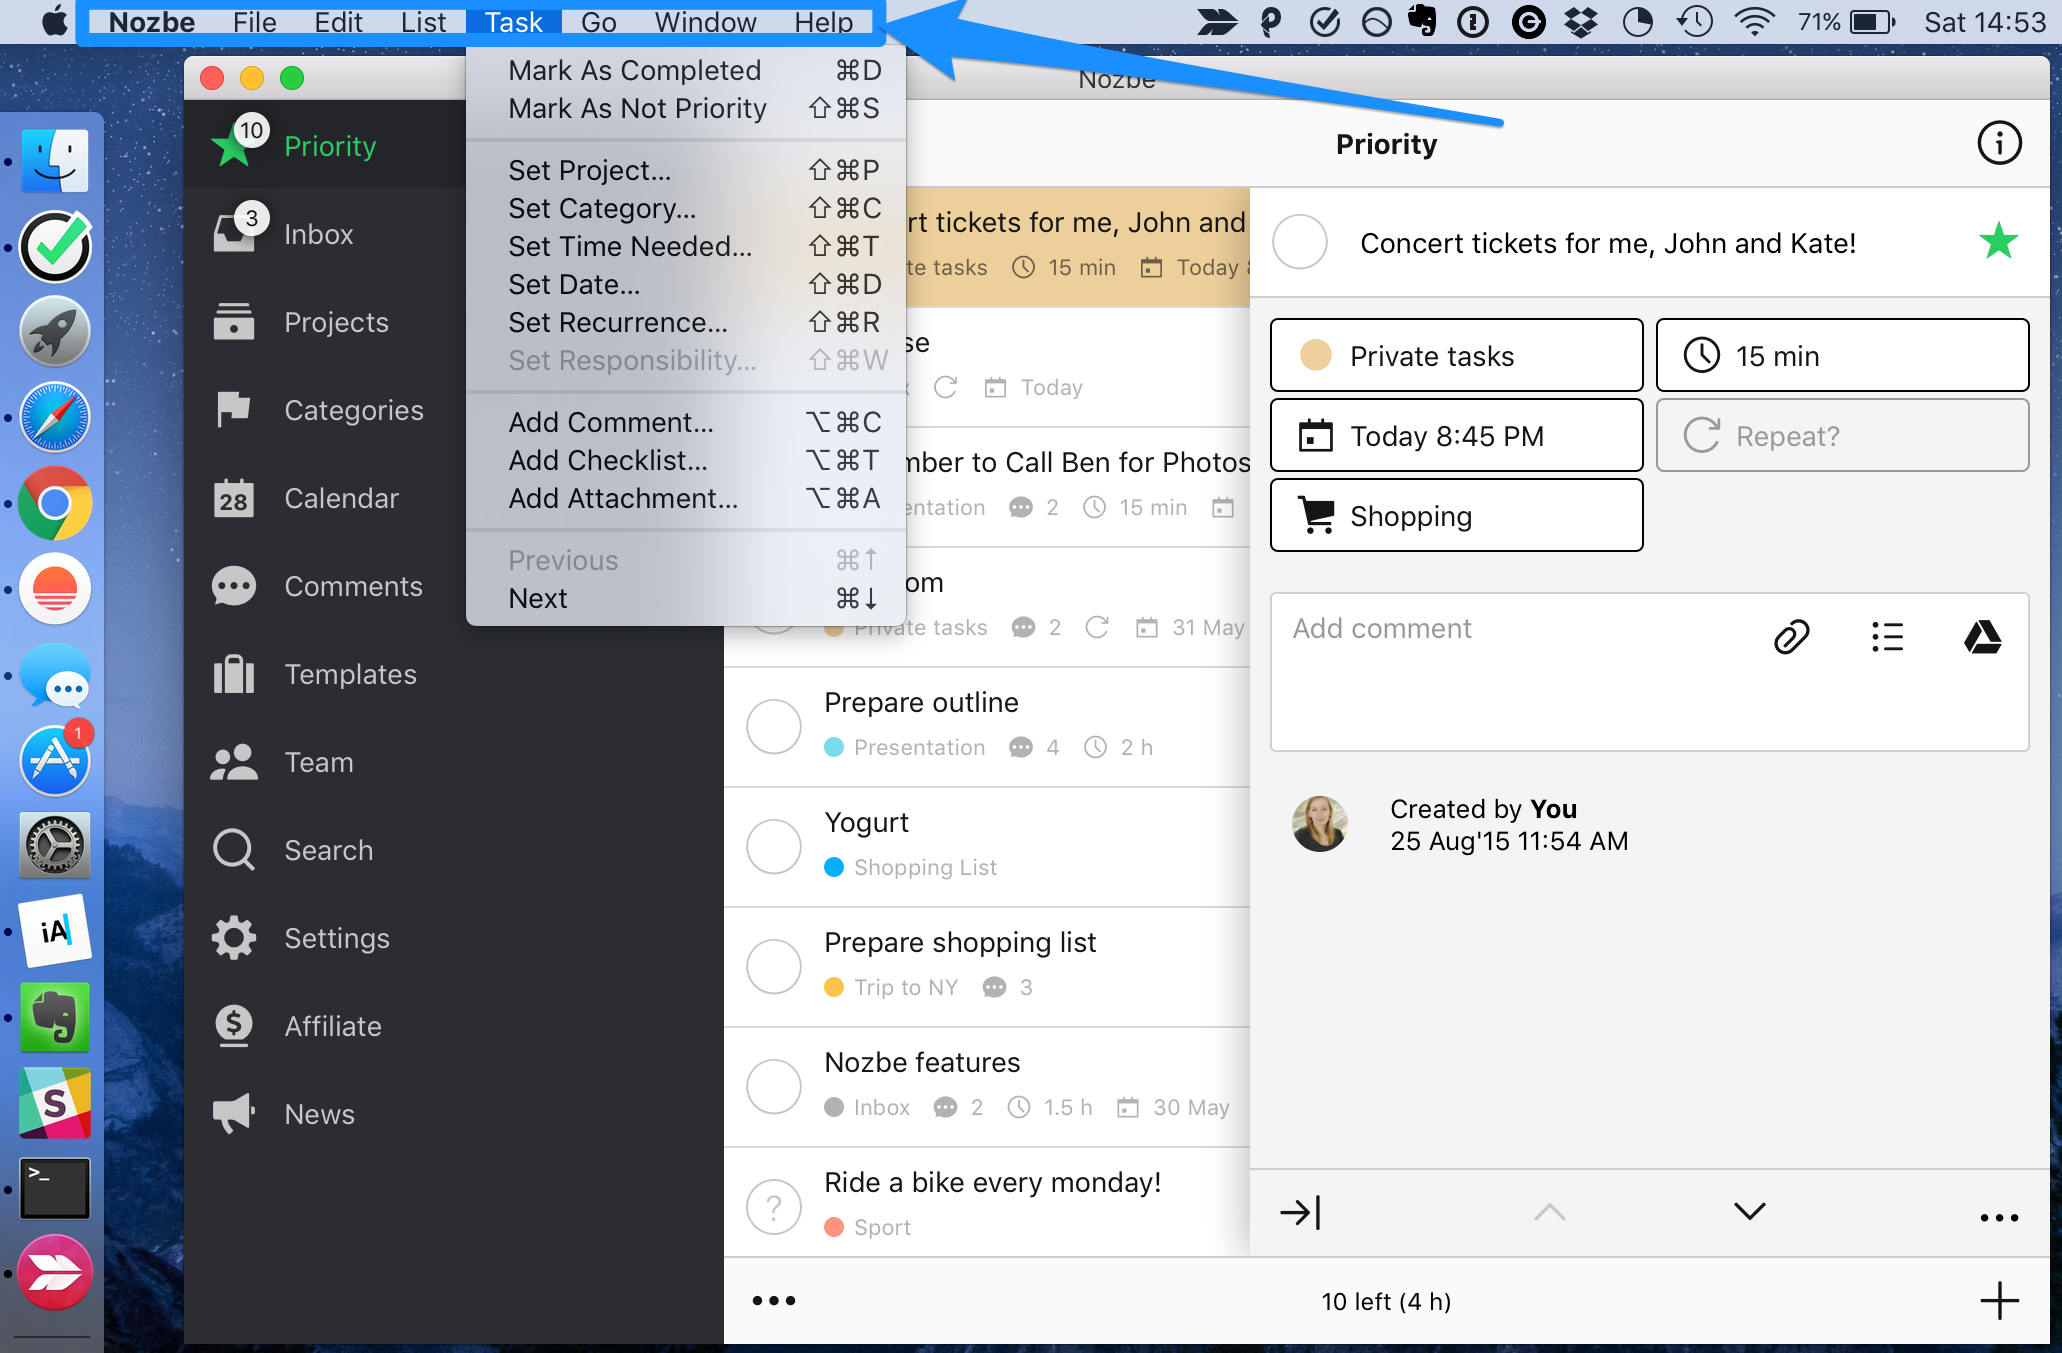Choose Add Attachment... from Task menu
Screen dimensions: 2062x1353
point(686,498)
